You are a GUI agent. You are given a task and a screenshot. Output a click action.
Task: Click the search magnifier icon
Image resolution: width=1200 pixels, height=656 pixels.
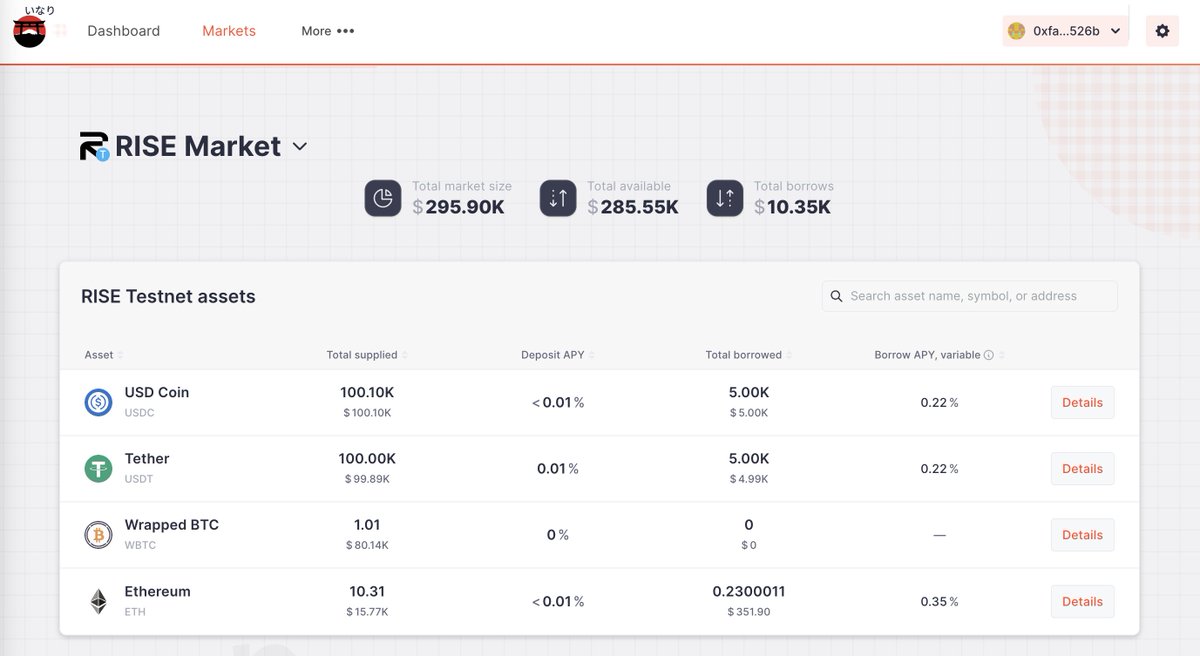pos(837,296)
